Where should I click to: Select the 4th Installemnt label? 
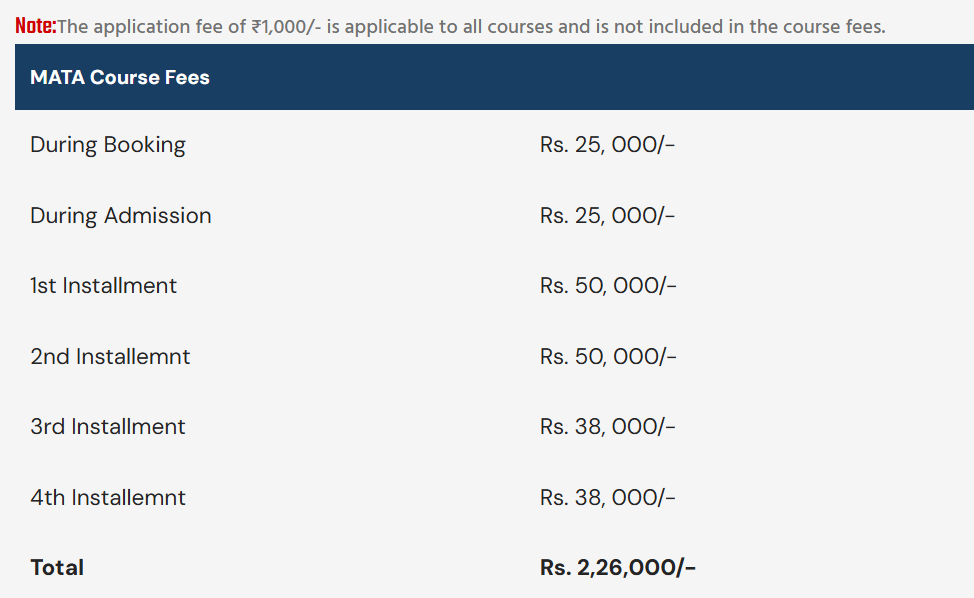point(108,498)
